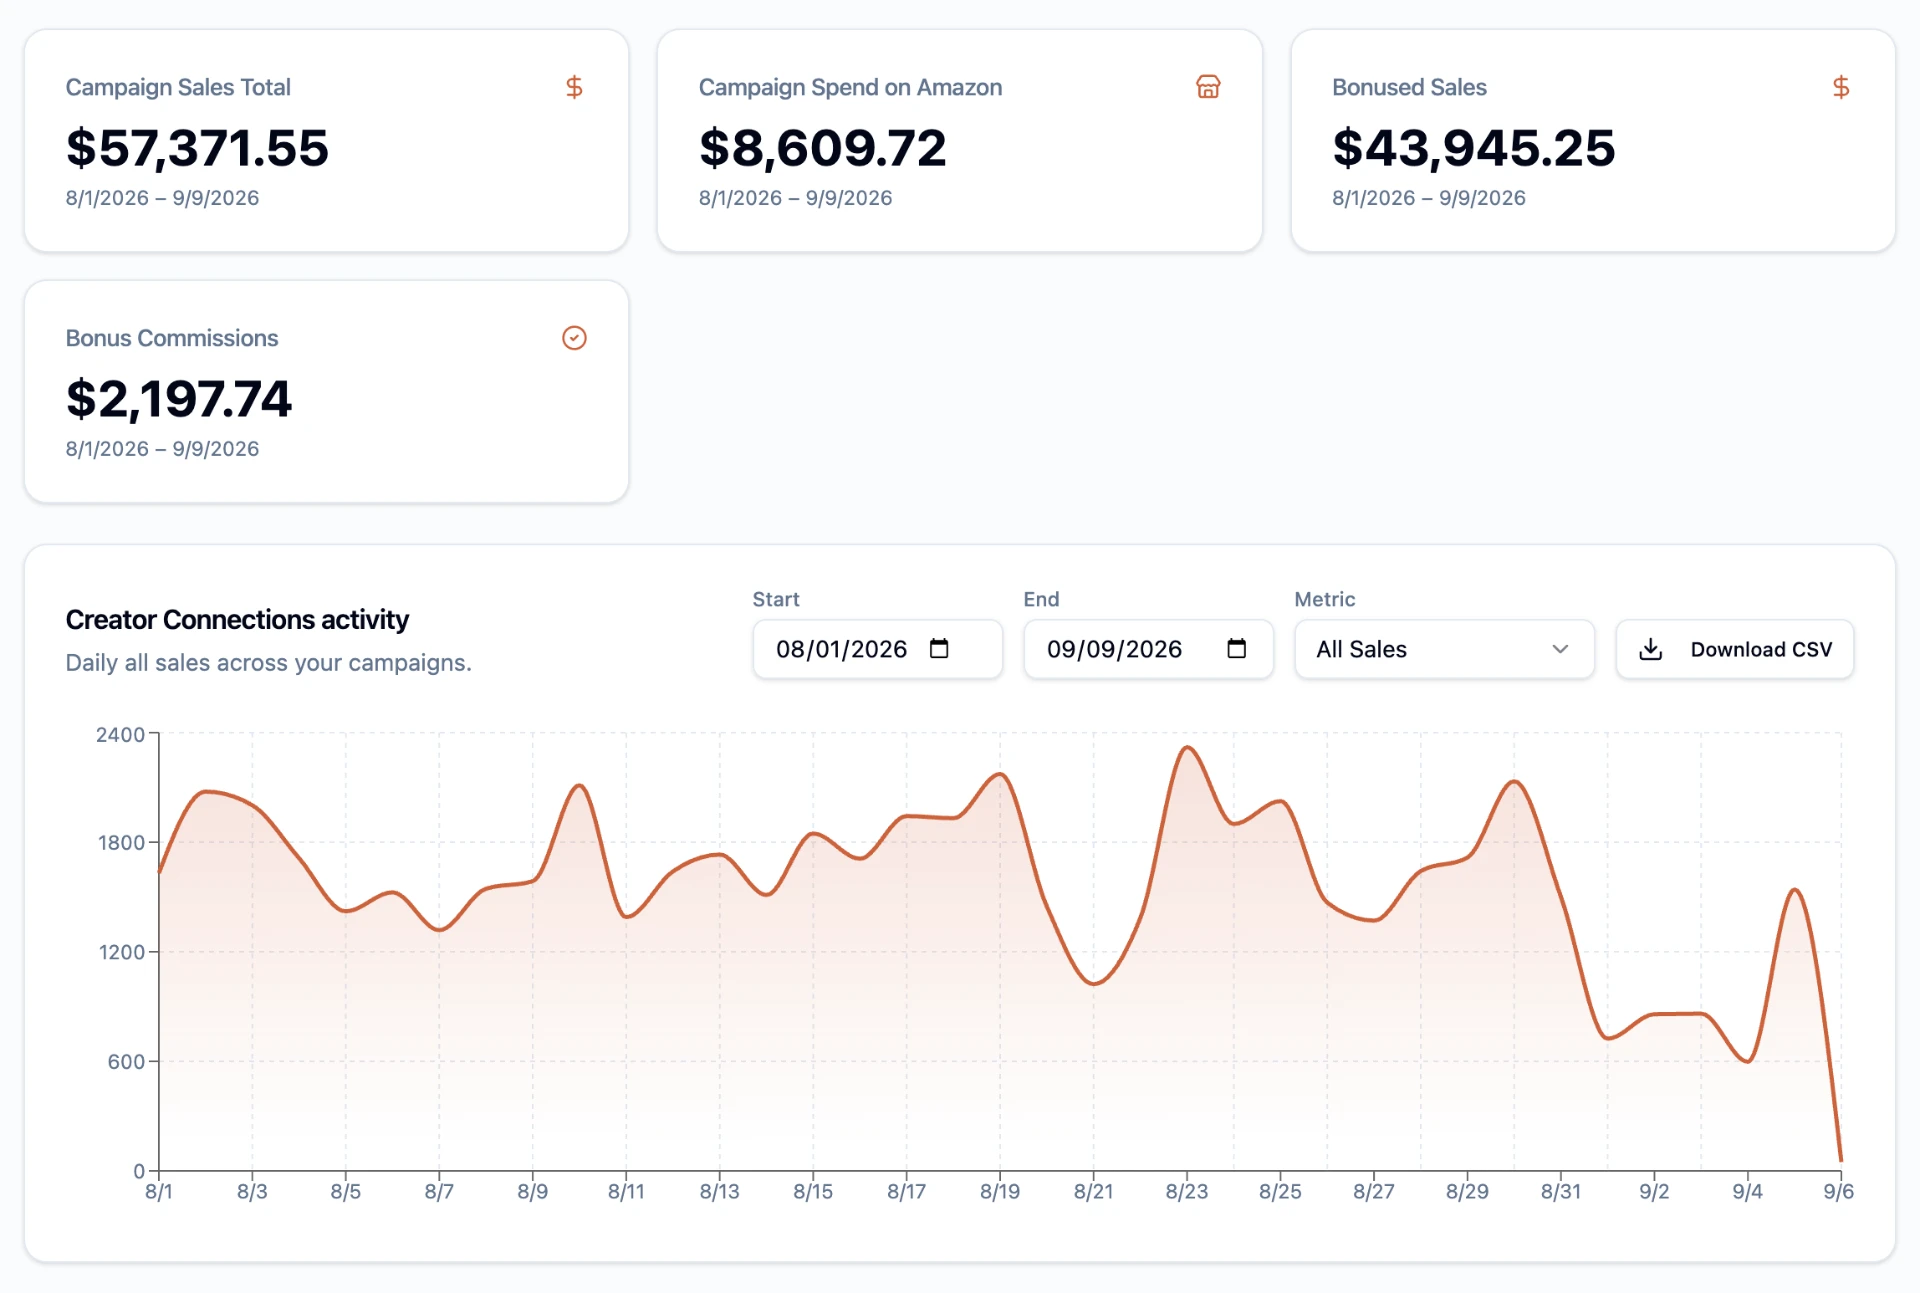
Task: Click the chevron arrow in Metric selector
Action: point(1560,649)
